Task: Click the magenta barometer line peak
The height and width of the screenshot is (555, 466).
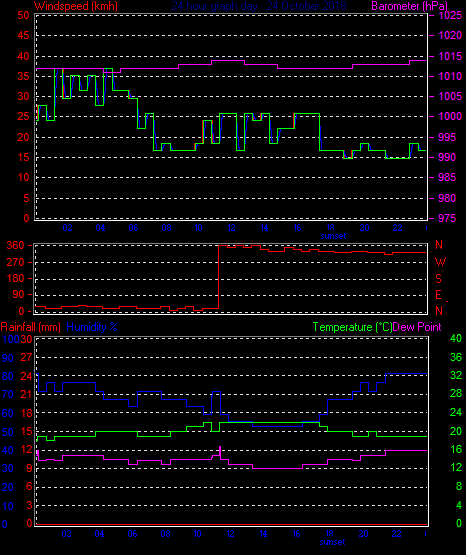Action: coord(228,61)
